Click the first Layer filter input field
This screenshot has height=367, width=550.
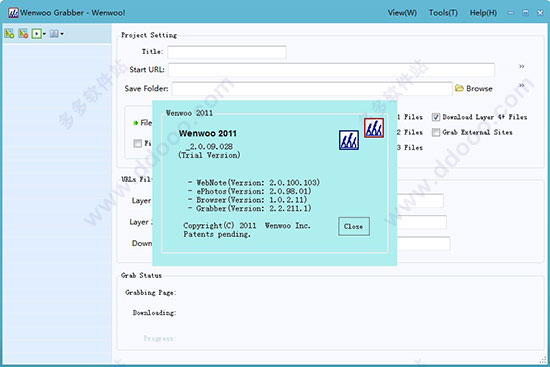click(420, 201)
